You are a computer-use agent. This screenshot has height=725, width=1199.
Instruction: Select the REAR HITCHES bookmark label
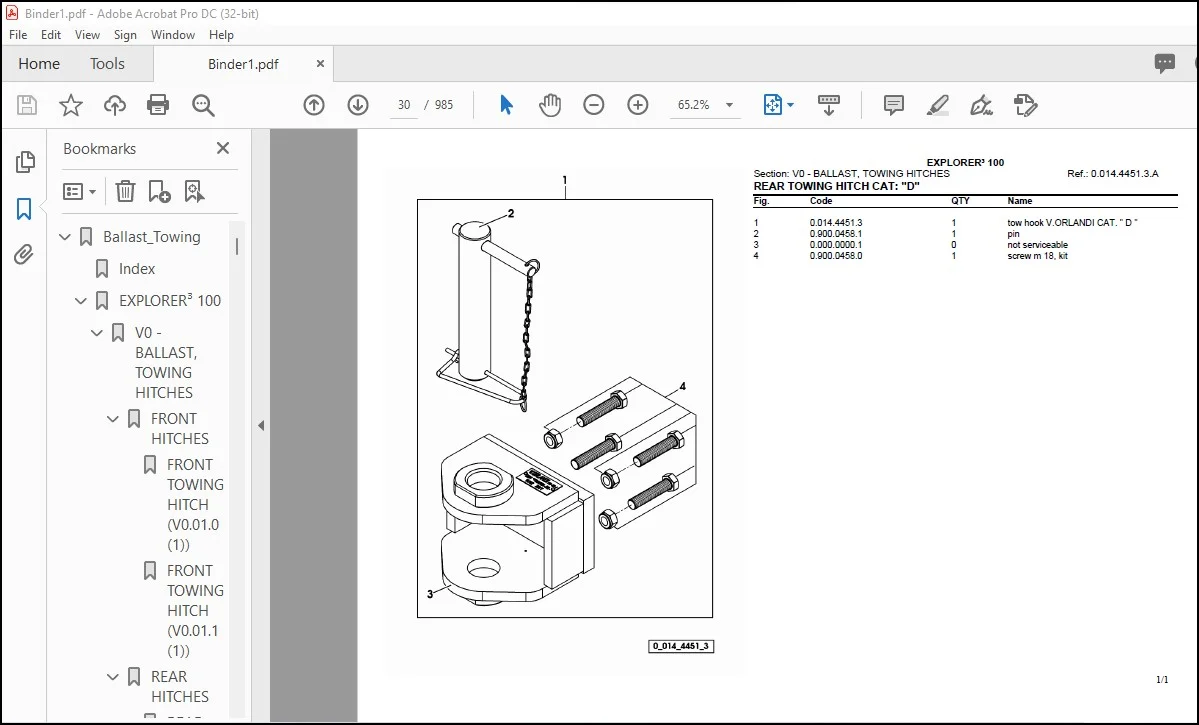click(180, 687)
